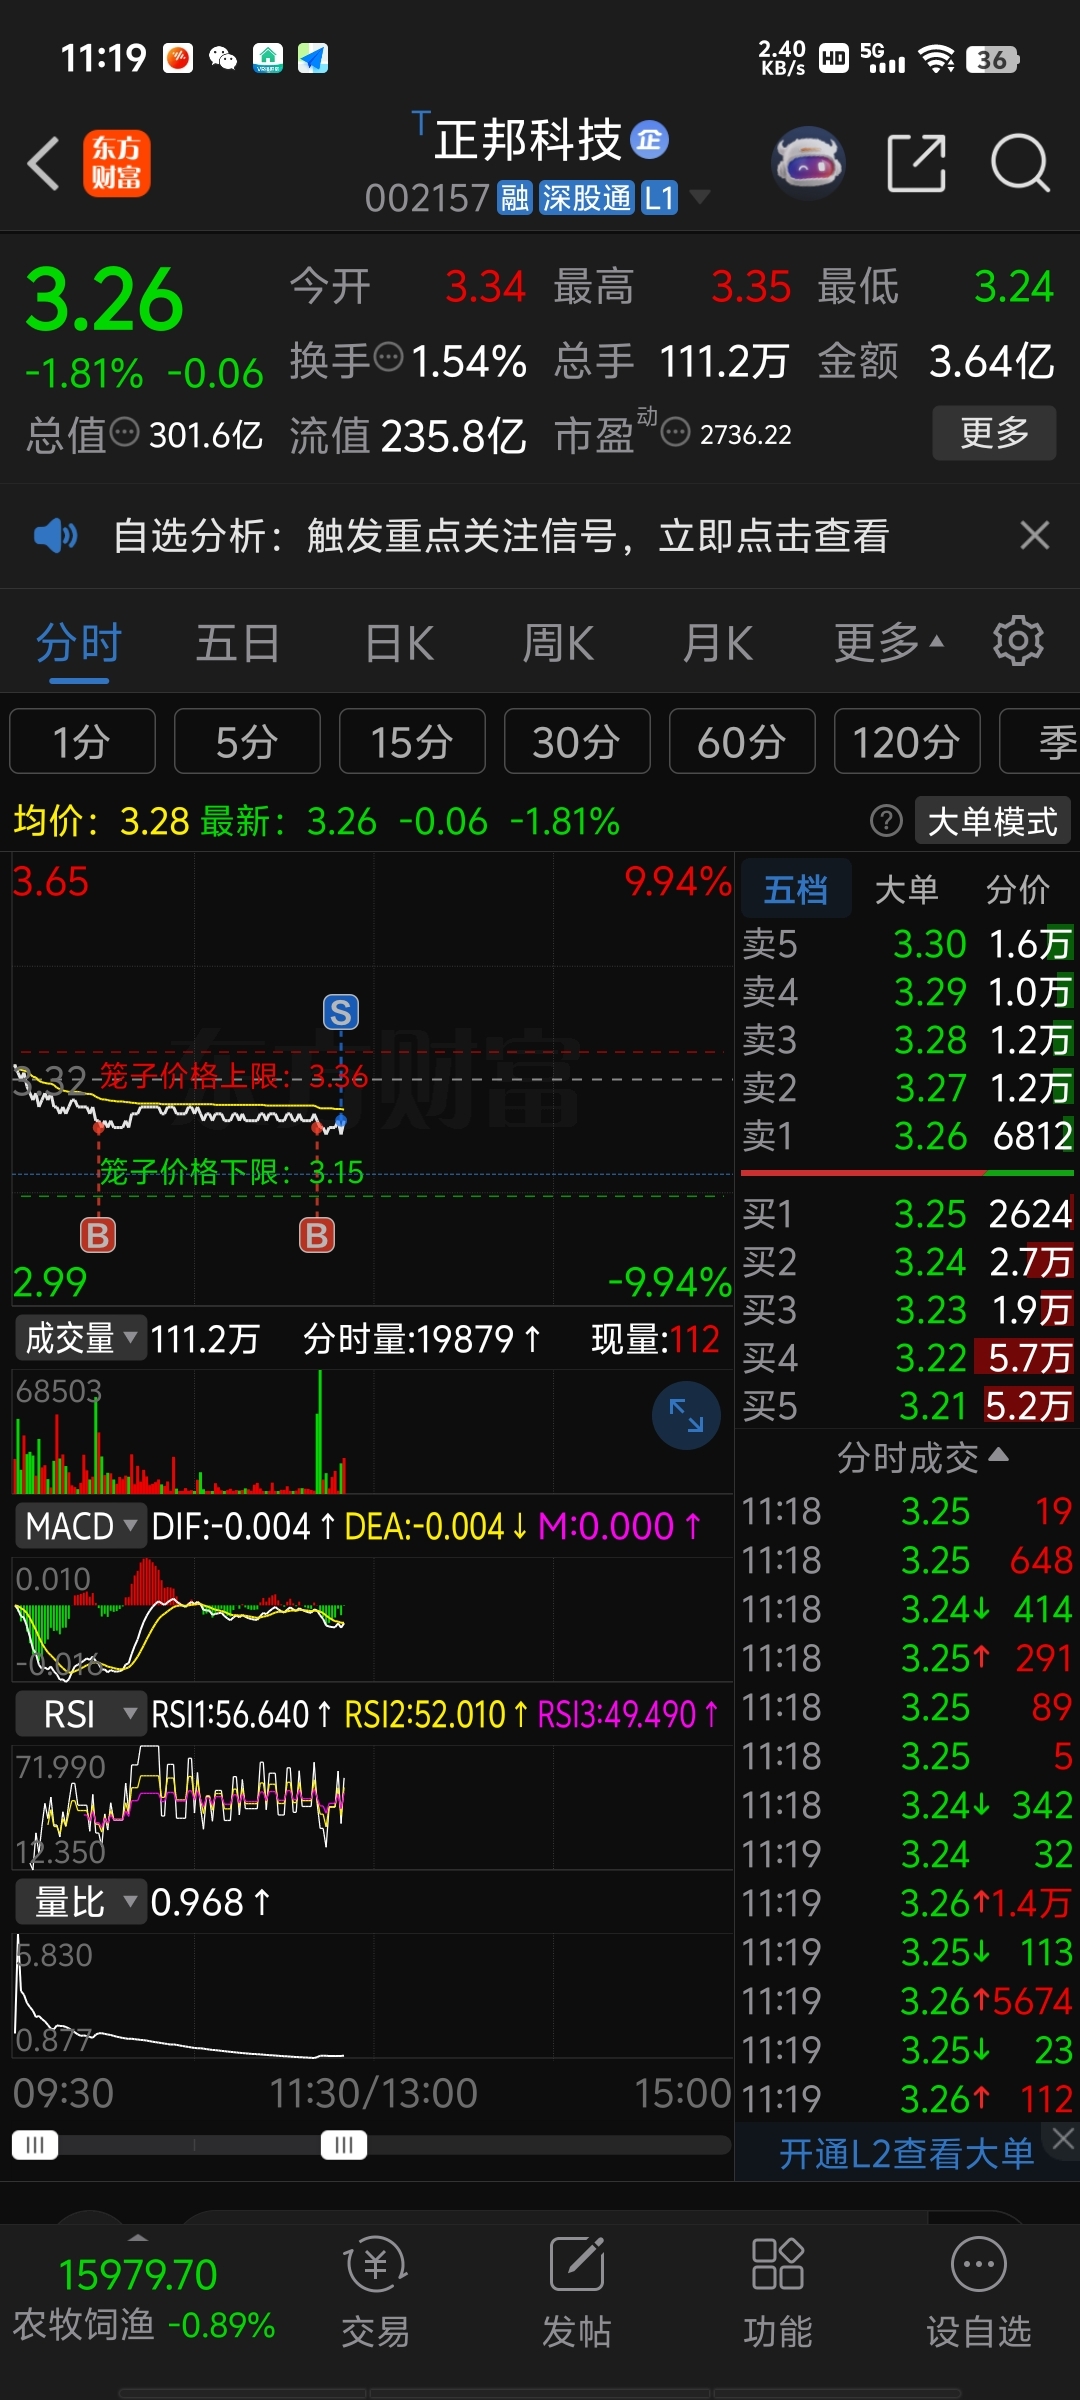Open 开通L2查看大单 link

coord(906,2154)
